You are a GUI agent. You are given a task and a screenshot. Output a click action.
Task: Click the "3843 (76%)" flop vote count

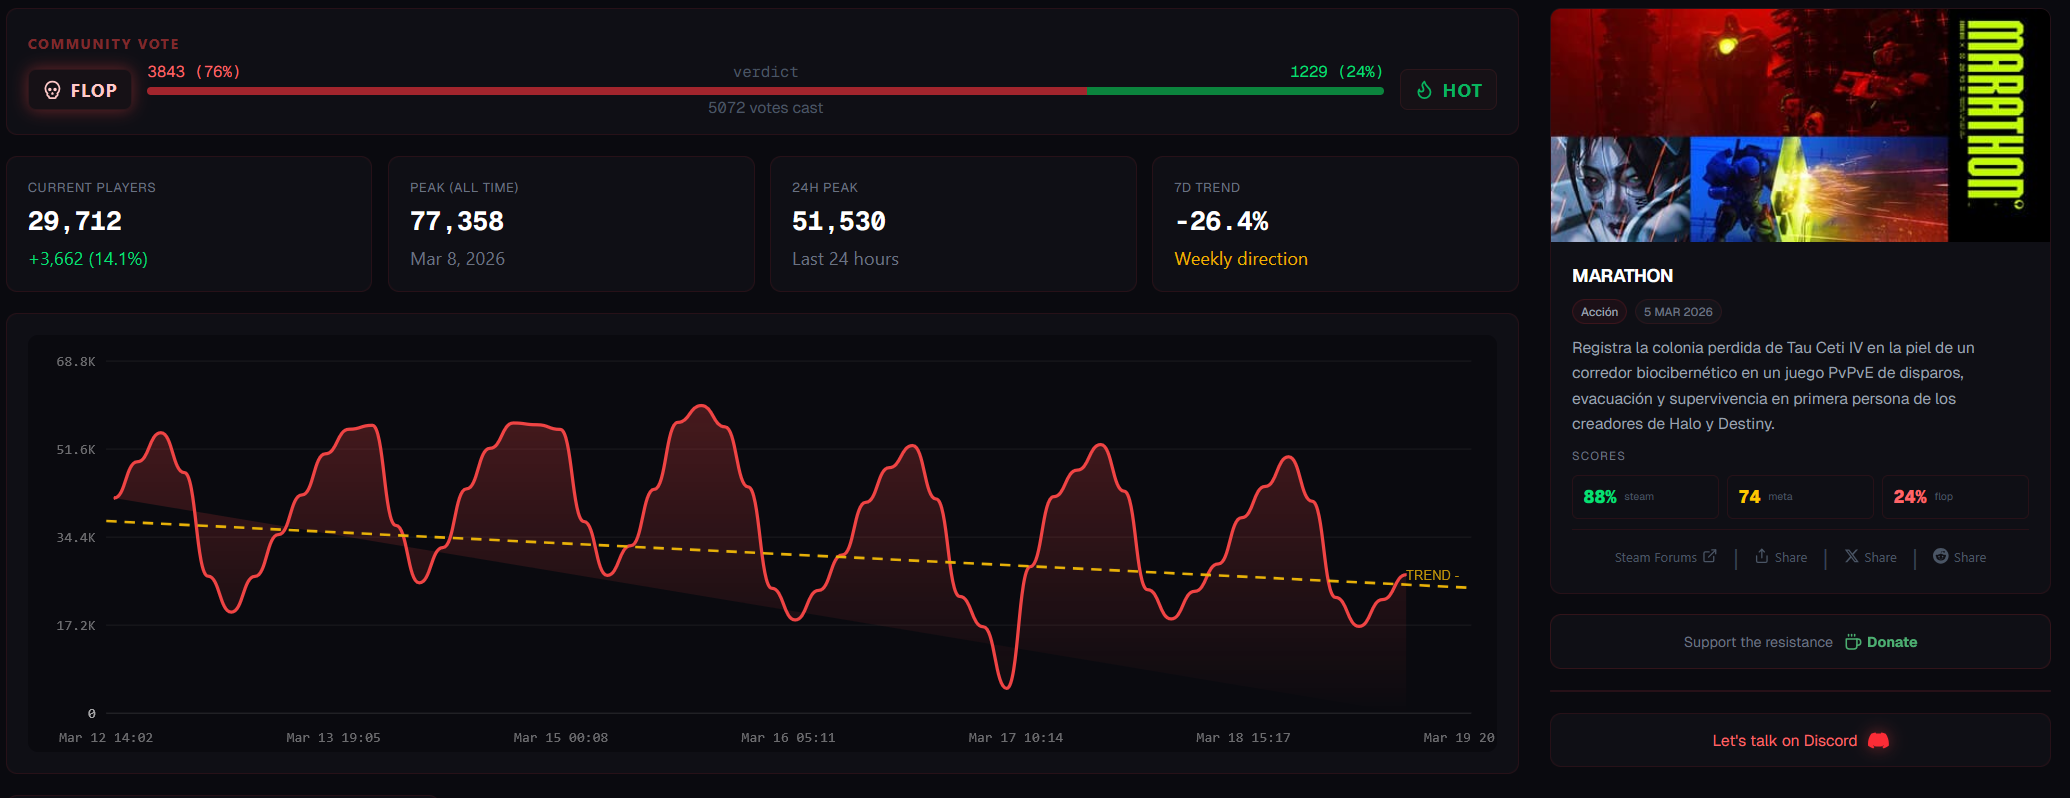click(194, 72)
